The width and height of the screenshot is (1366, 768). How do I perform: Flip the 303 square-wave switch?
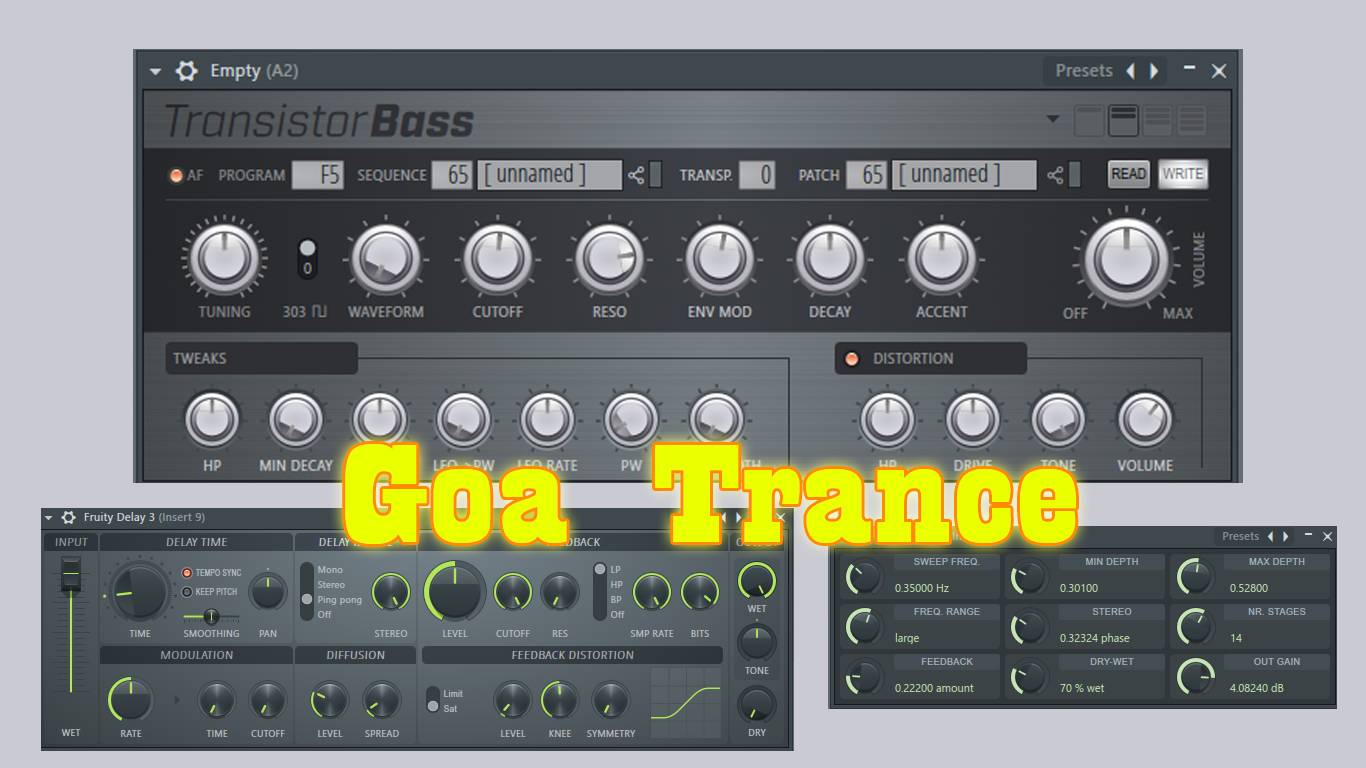click(x=307, y=258)
